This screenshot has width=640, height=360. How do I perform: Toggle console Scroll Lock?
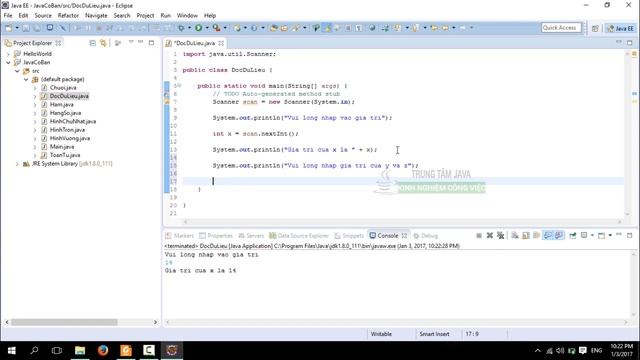(x=526, y=236)
